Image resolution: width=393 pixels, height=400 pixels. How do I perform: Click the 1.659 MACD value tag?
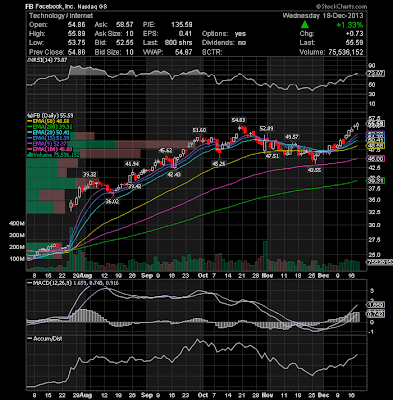pyautogui.click(x=376, y=305)
